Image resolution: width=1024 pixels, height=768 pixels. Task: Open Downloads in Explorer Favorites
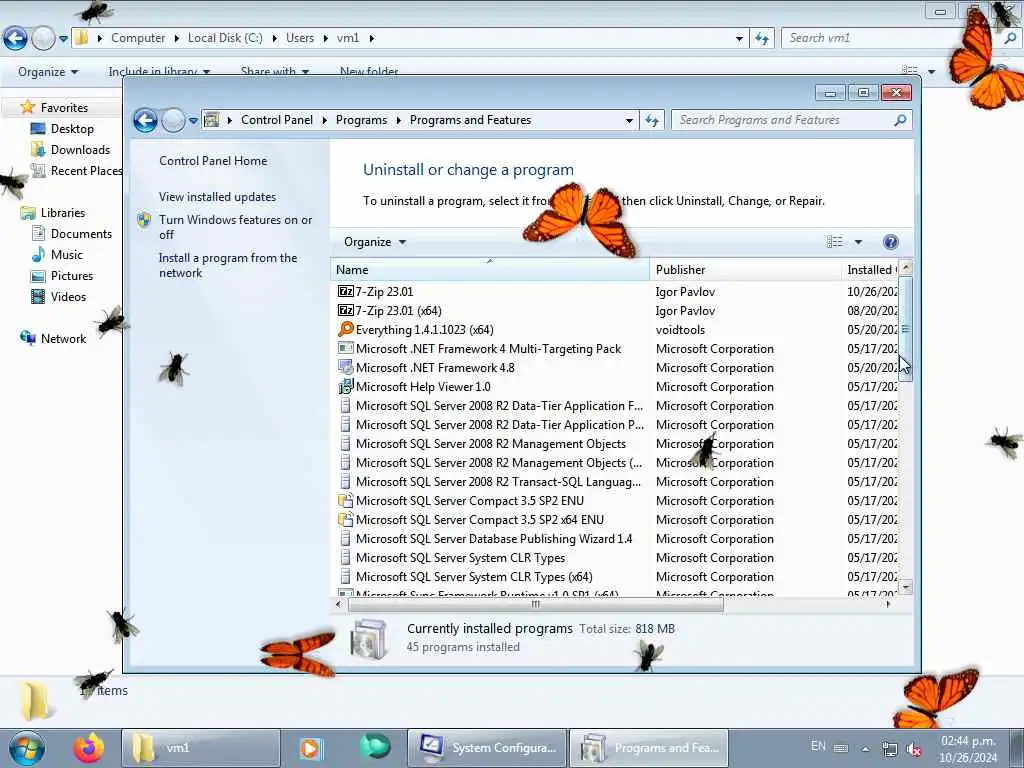80,150
